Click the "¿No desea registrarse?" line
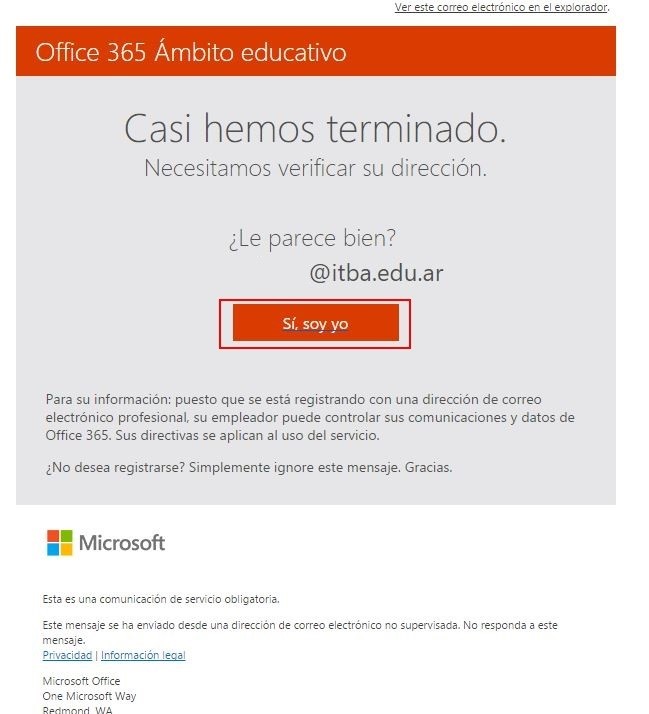Screen dimensions: 649x714 coord(249,468)
